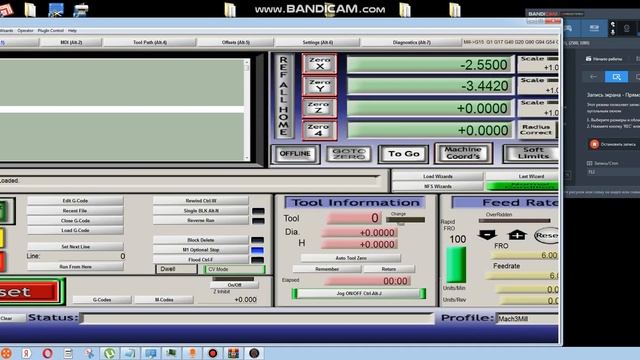Click the Z axis DRO value
This screenshot has height=360, width=640.
[x=430, y=108]
